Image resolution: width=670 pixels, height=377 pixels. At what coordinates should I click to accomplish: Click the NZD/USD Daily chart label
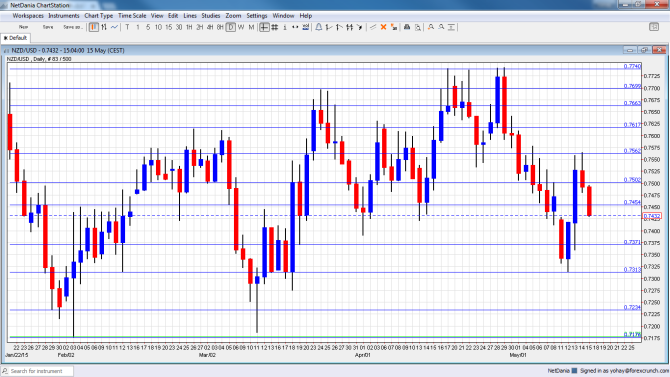39,59
